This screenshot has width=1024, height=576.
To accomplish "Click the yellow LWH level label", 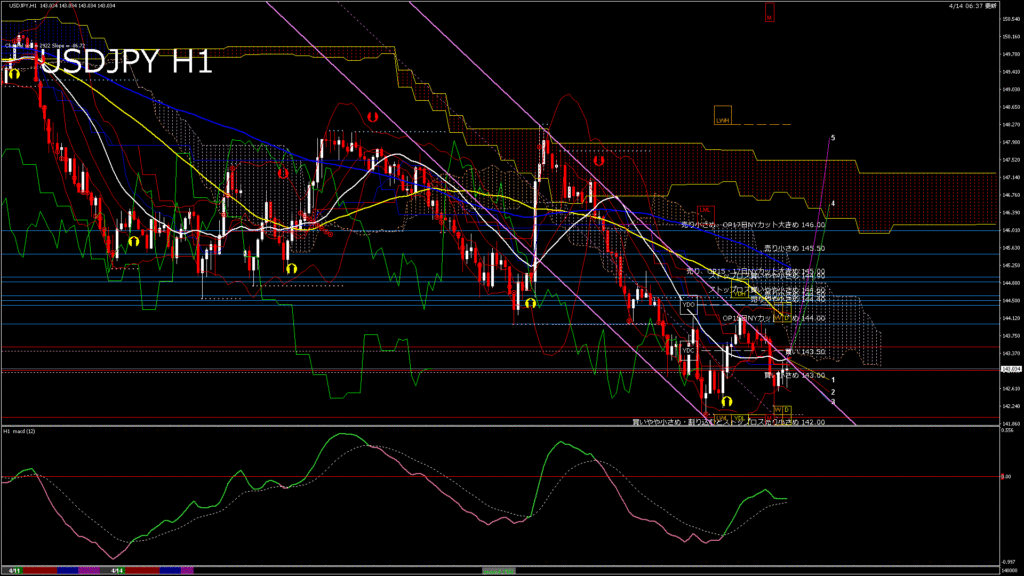I will (722, 119).
